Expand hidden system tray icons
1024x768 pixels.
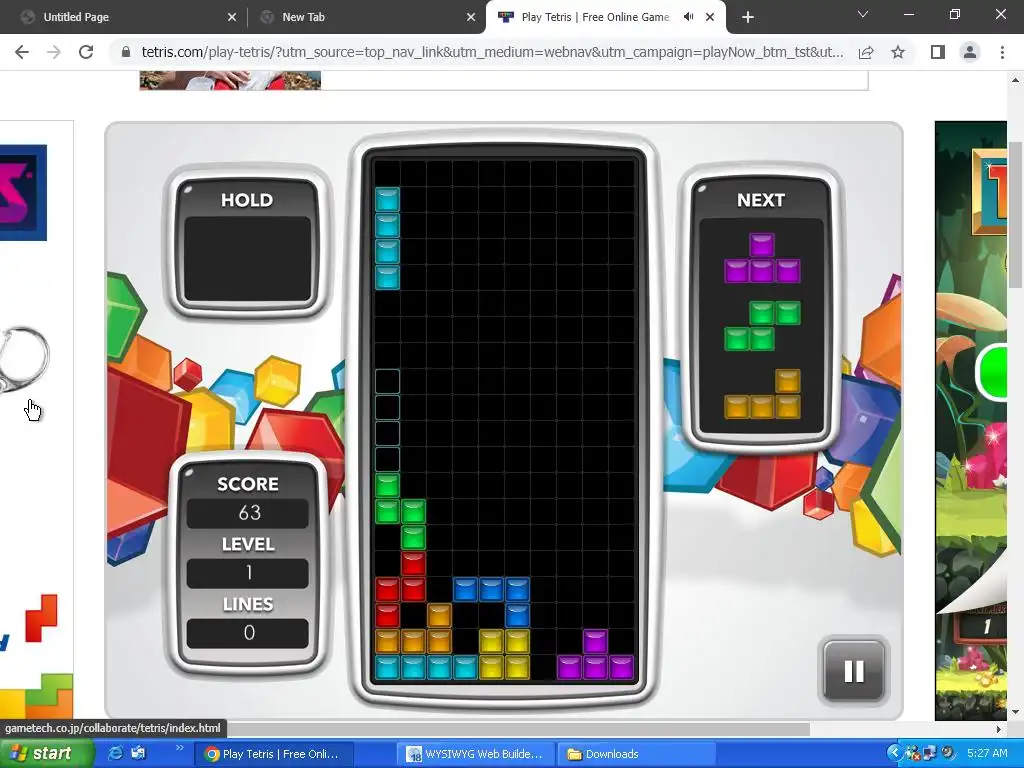pos(893,753)
